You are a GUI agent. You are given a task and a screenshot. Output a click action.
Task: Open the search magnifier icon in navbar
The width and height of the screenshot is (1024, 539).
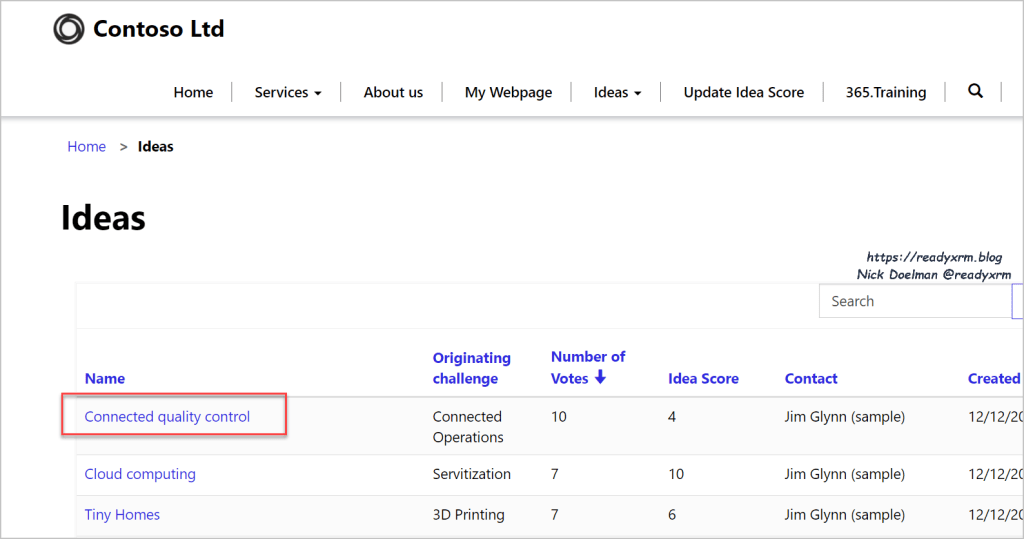point(975,91)
